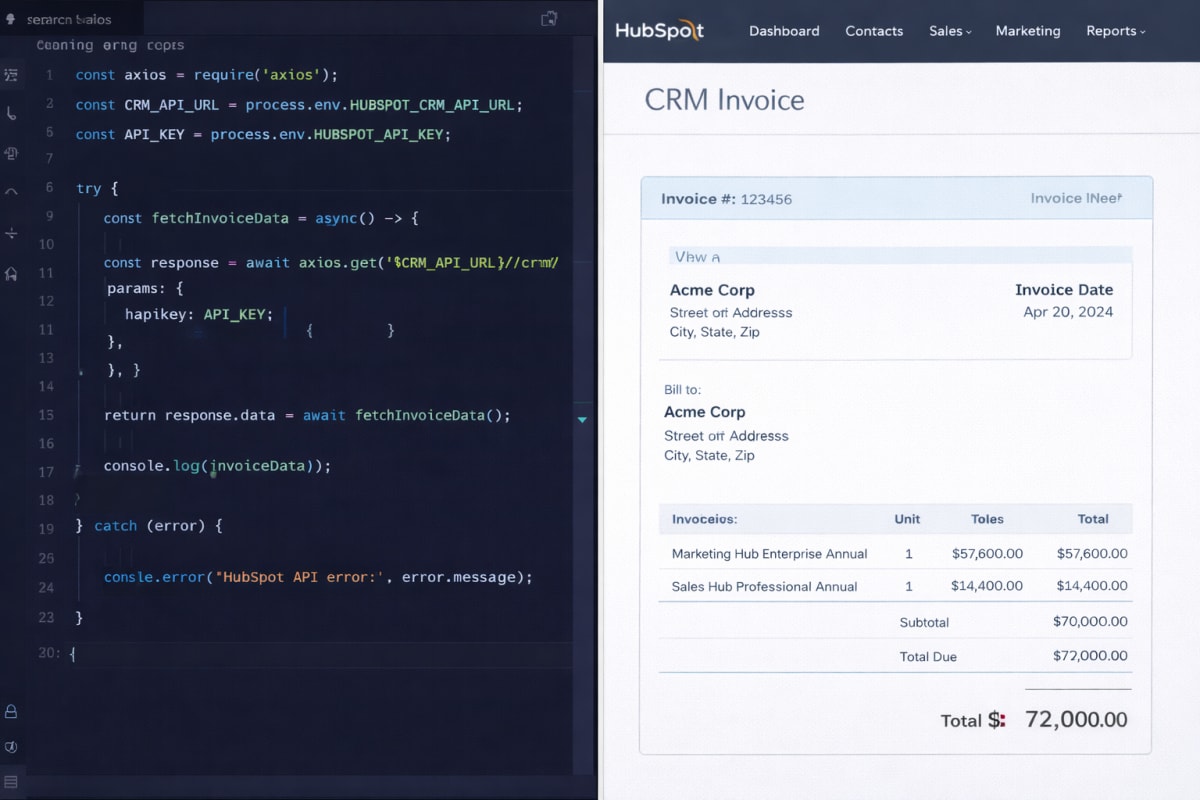Click the Invoice New button on the header
Screen dimensions: 1200x800
pos(1076,198)
